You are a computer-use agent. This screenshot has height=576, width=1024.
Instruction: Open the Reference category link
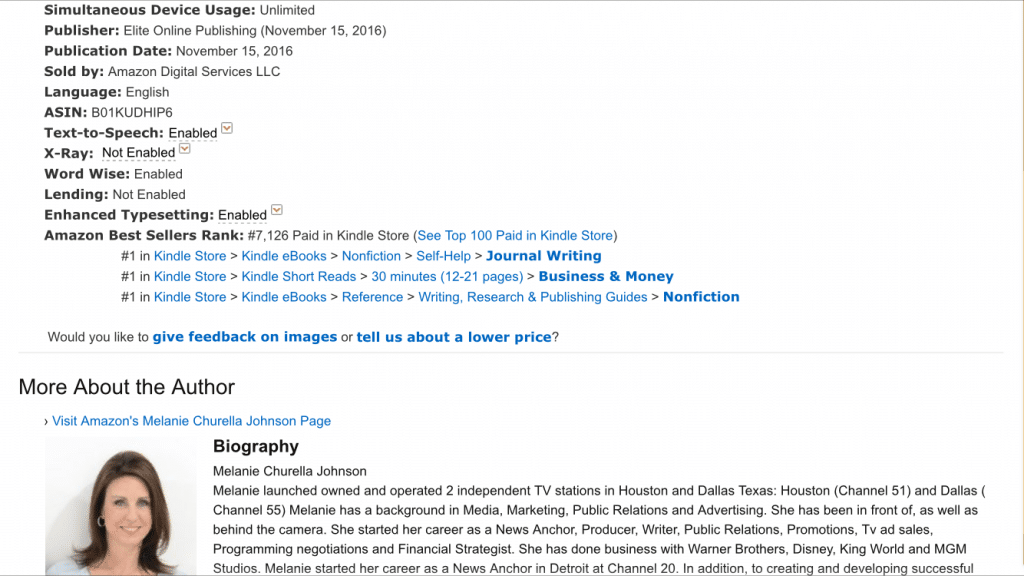click(372, 296)
